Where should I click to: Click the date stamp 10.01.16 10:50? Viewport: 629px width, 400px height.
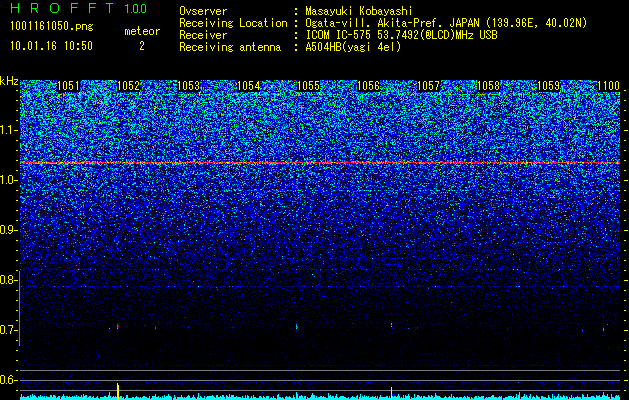(51, 46)
